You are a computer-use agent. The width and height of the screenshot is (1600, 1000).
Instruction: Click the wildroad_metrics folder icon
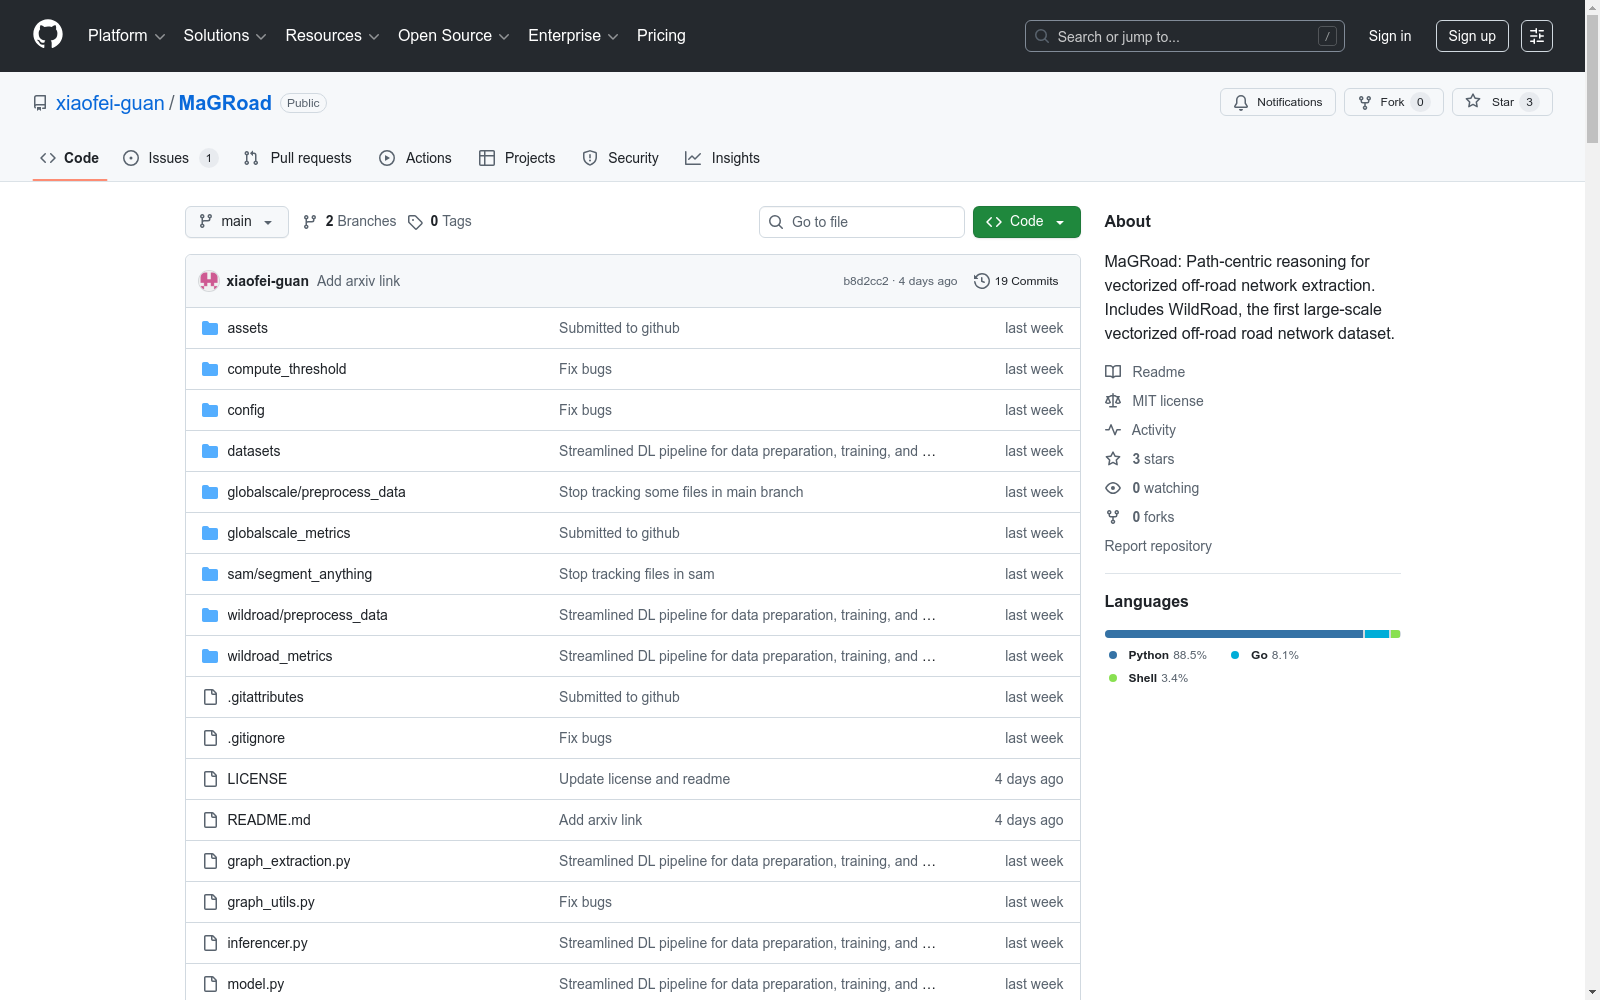point(210,656)
